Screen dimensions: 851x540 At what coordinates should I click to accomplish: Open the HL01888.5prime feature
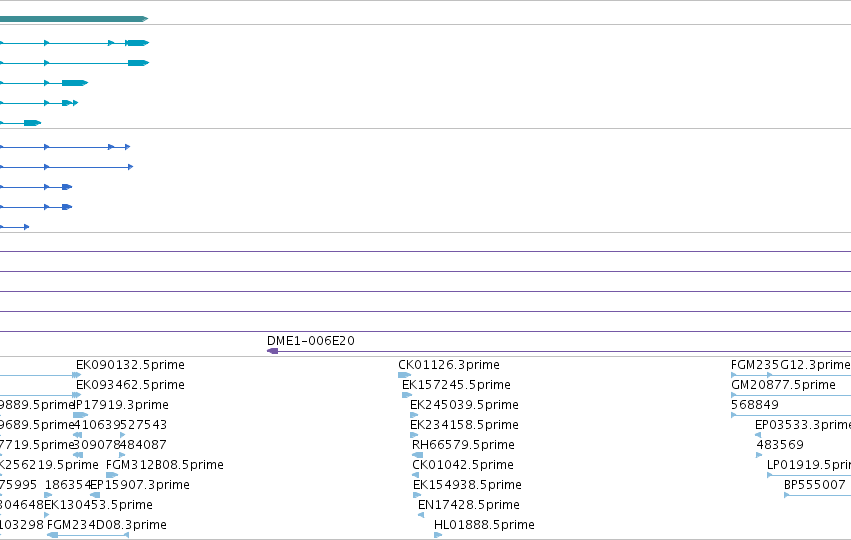point(484,525)
